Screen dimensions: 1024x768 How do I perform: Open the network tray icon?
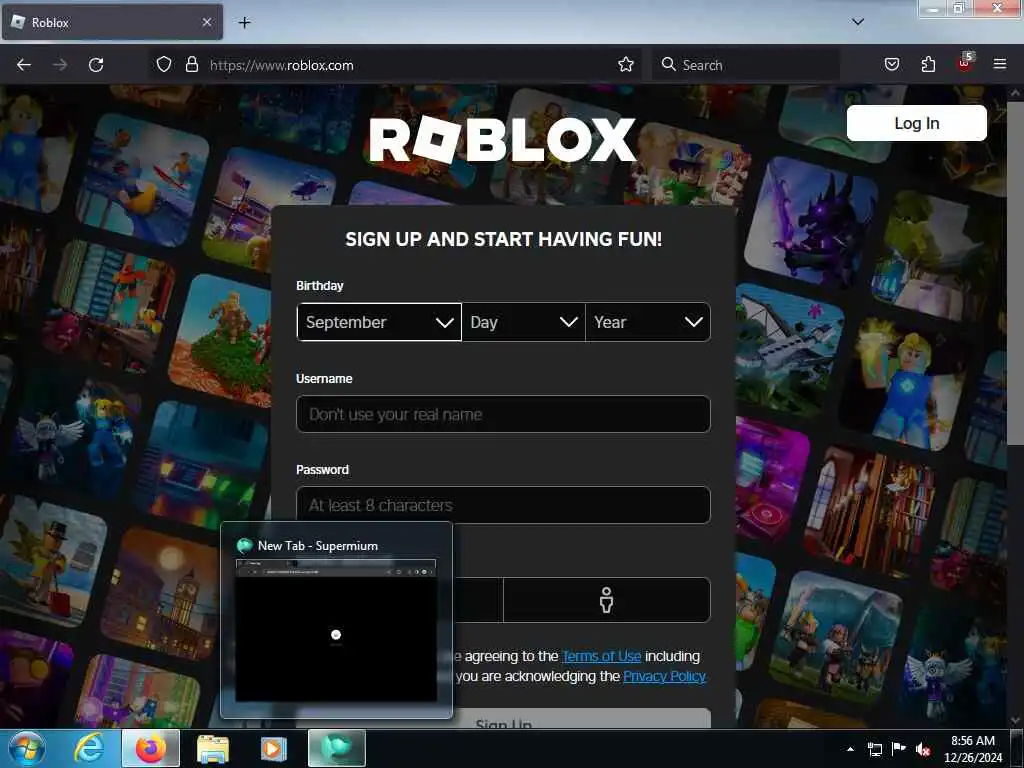tap(874, 749)
